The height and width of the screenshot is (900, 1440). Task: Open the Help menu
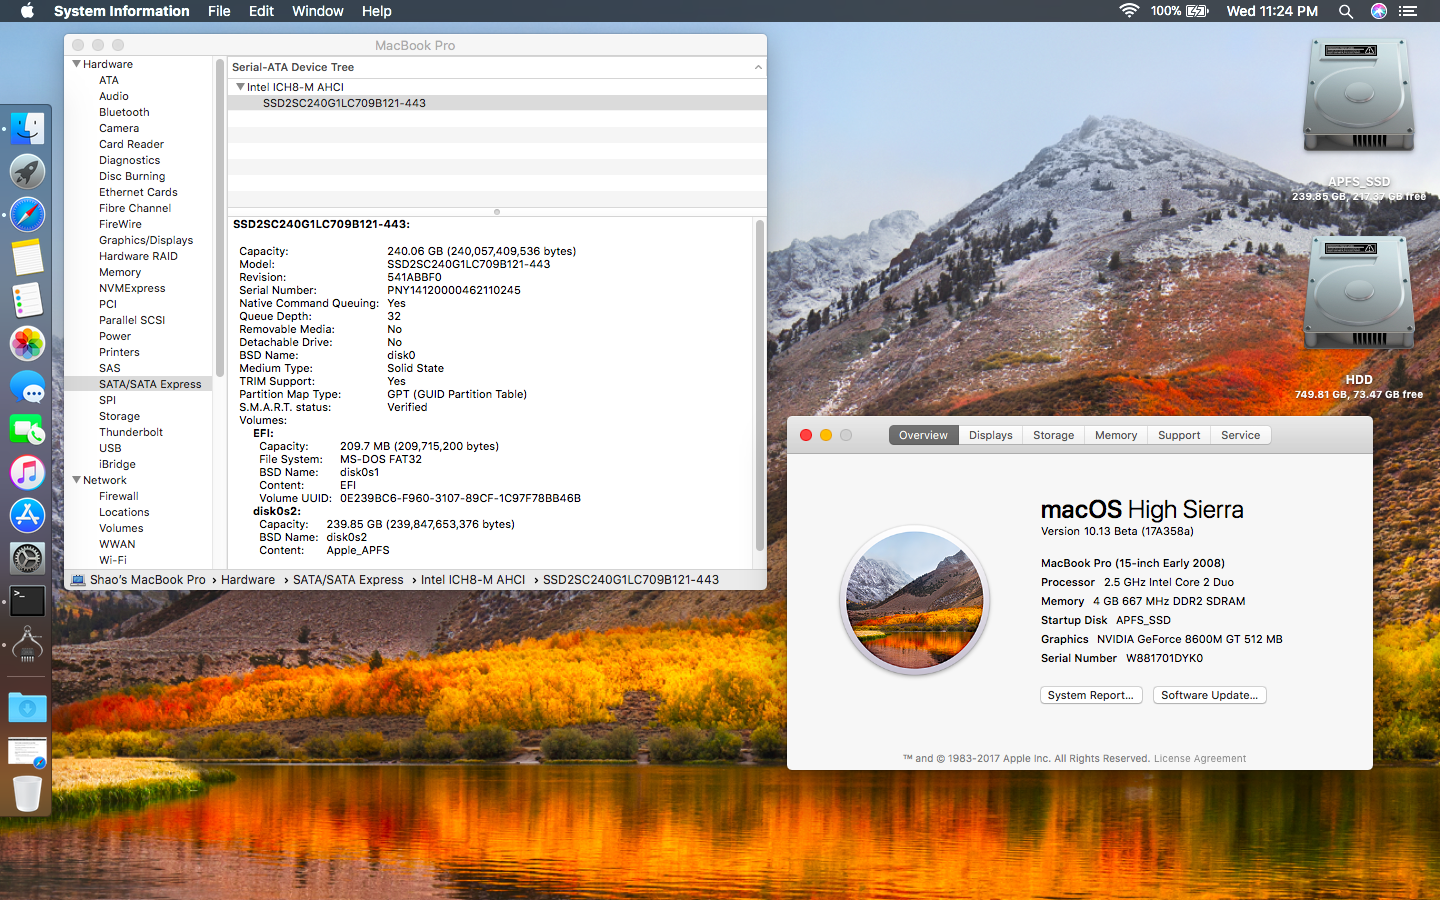coord(377,11)
